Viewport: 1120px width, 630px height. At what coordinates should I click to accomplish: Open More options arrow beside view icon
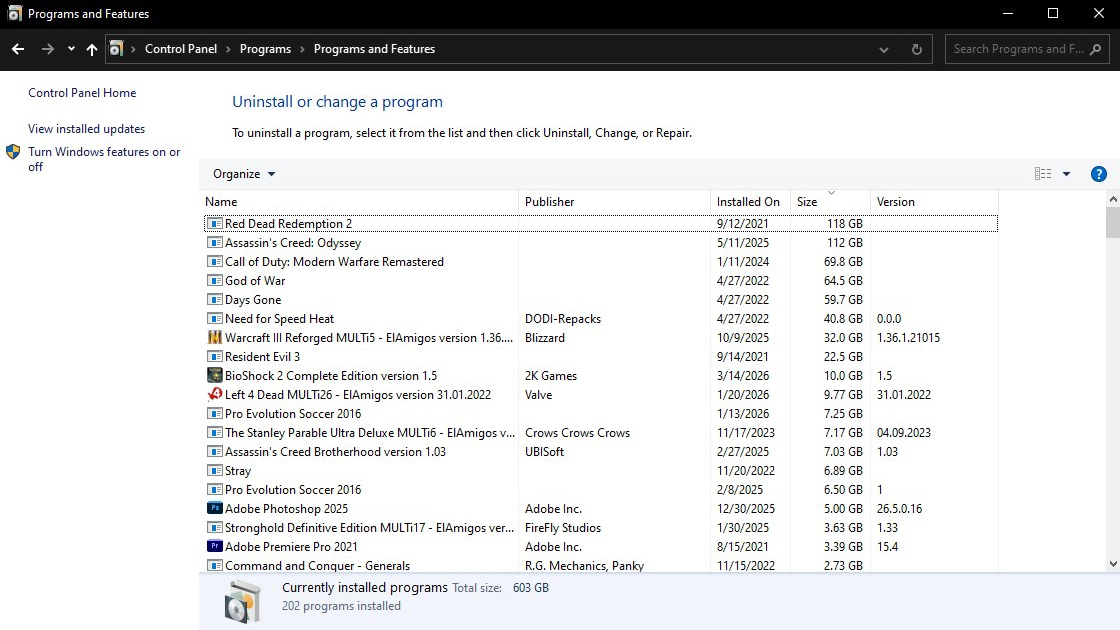tap(1066, 174)
